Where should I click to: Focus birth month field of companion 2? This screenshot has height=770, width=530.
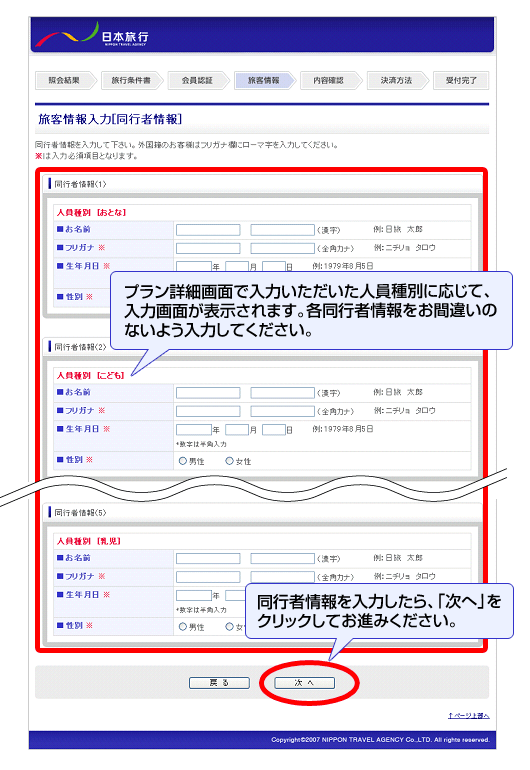coord(237,430)
